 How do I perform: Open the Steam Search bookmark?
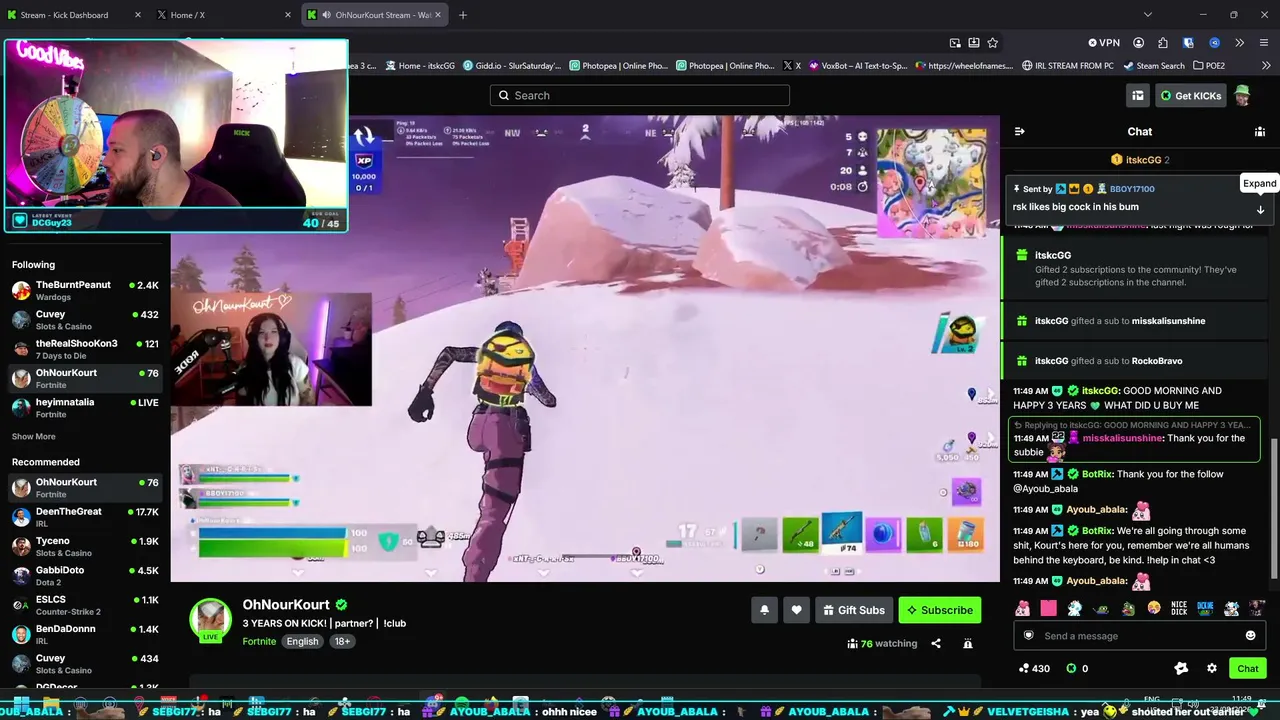point(1153,66)
